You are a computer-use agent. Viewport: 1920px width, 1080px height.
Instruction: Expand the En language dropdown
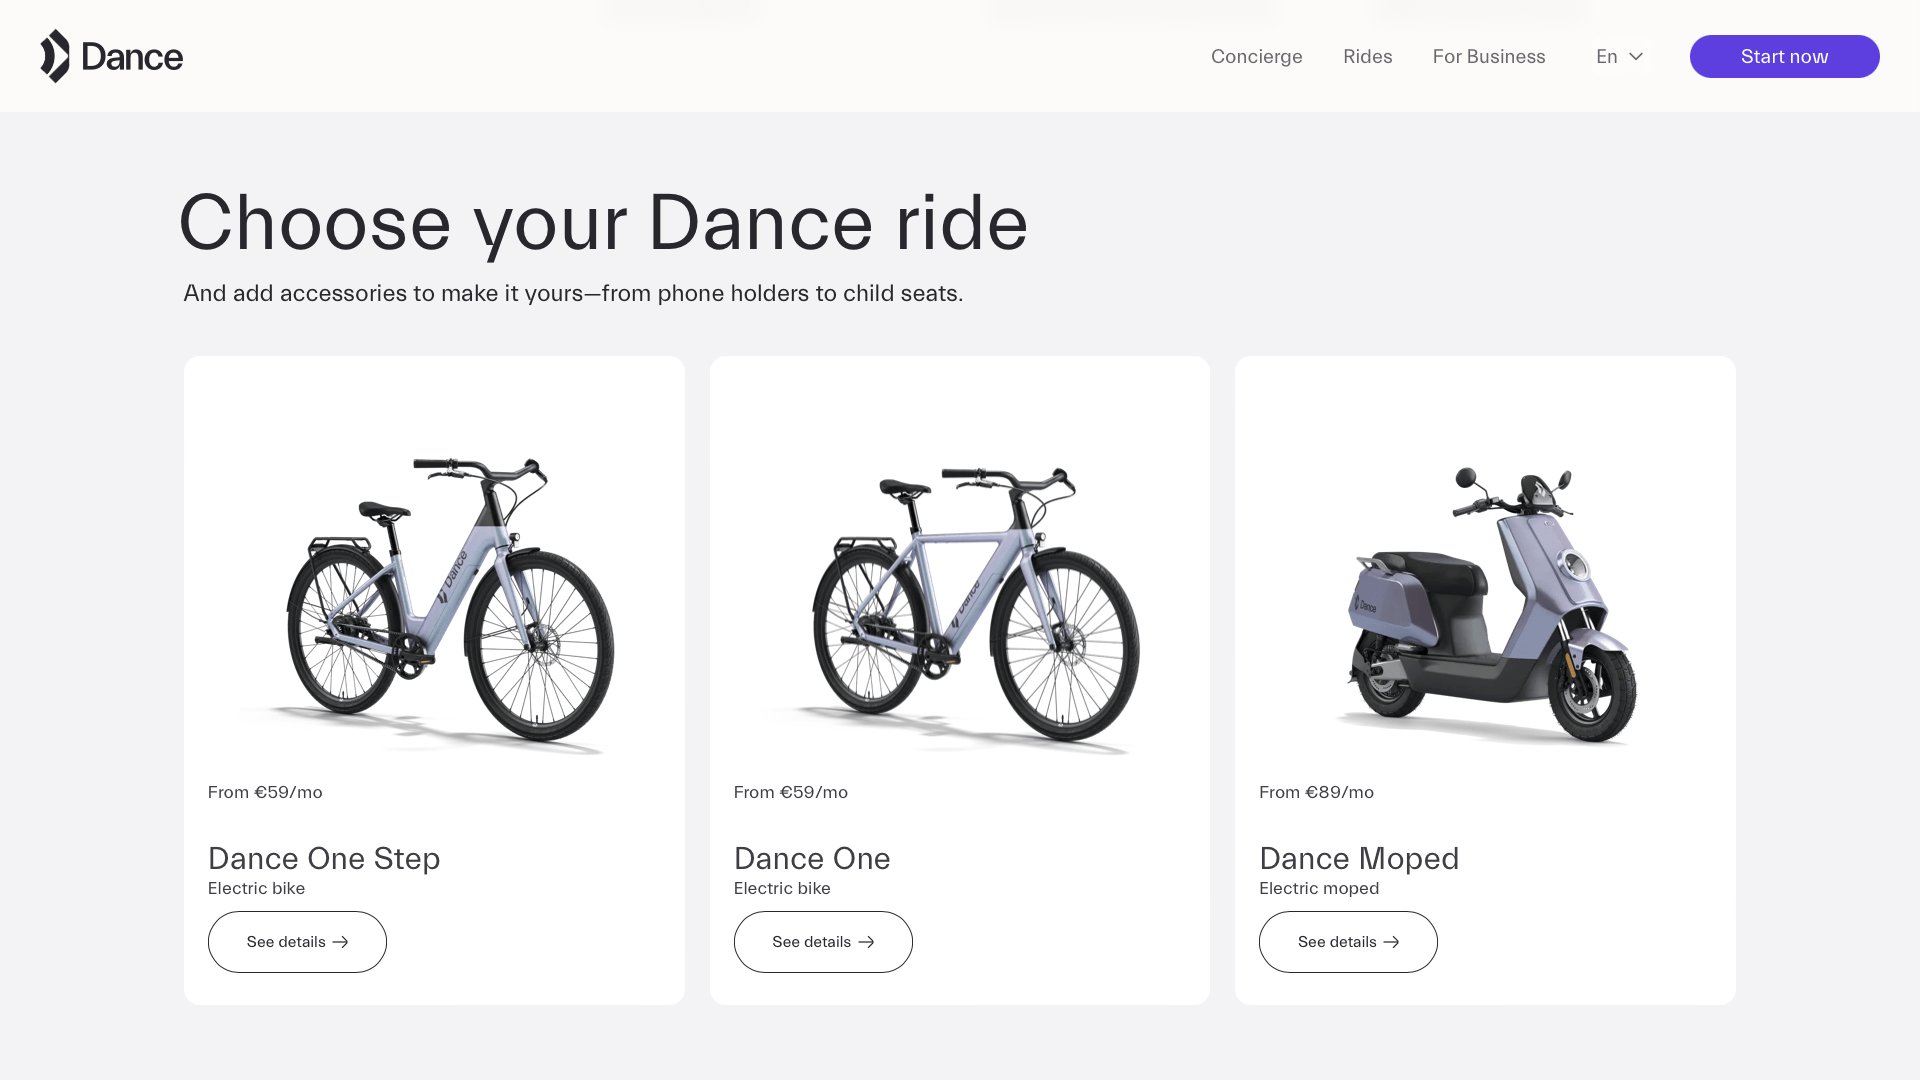(1607, 56)
